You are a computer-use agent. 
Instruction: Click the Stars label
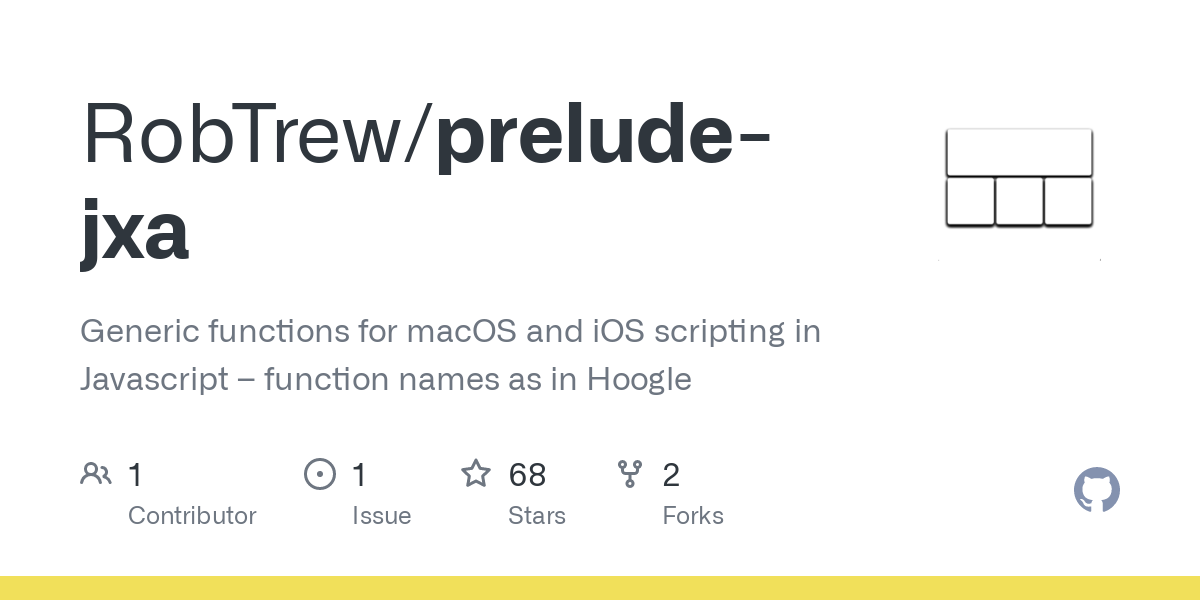tap(537, 516)
